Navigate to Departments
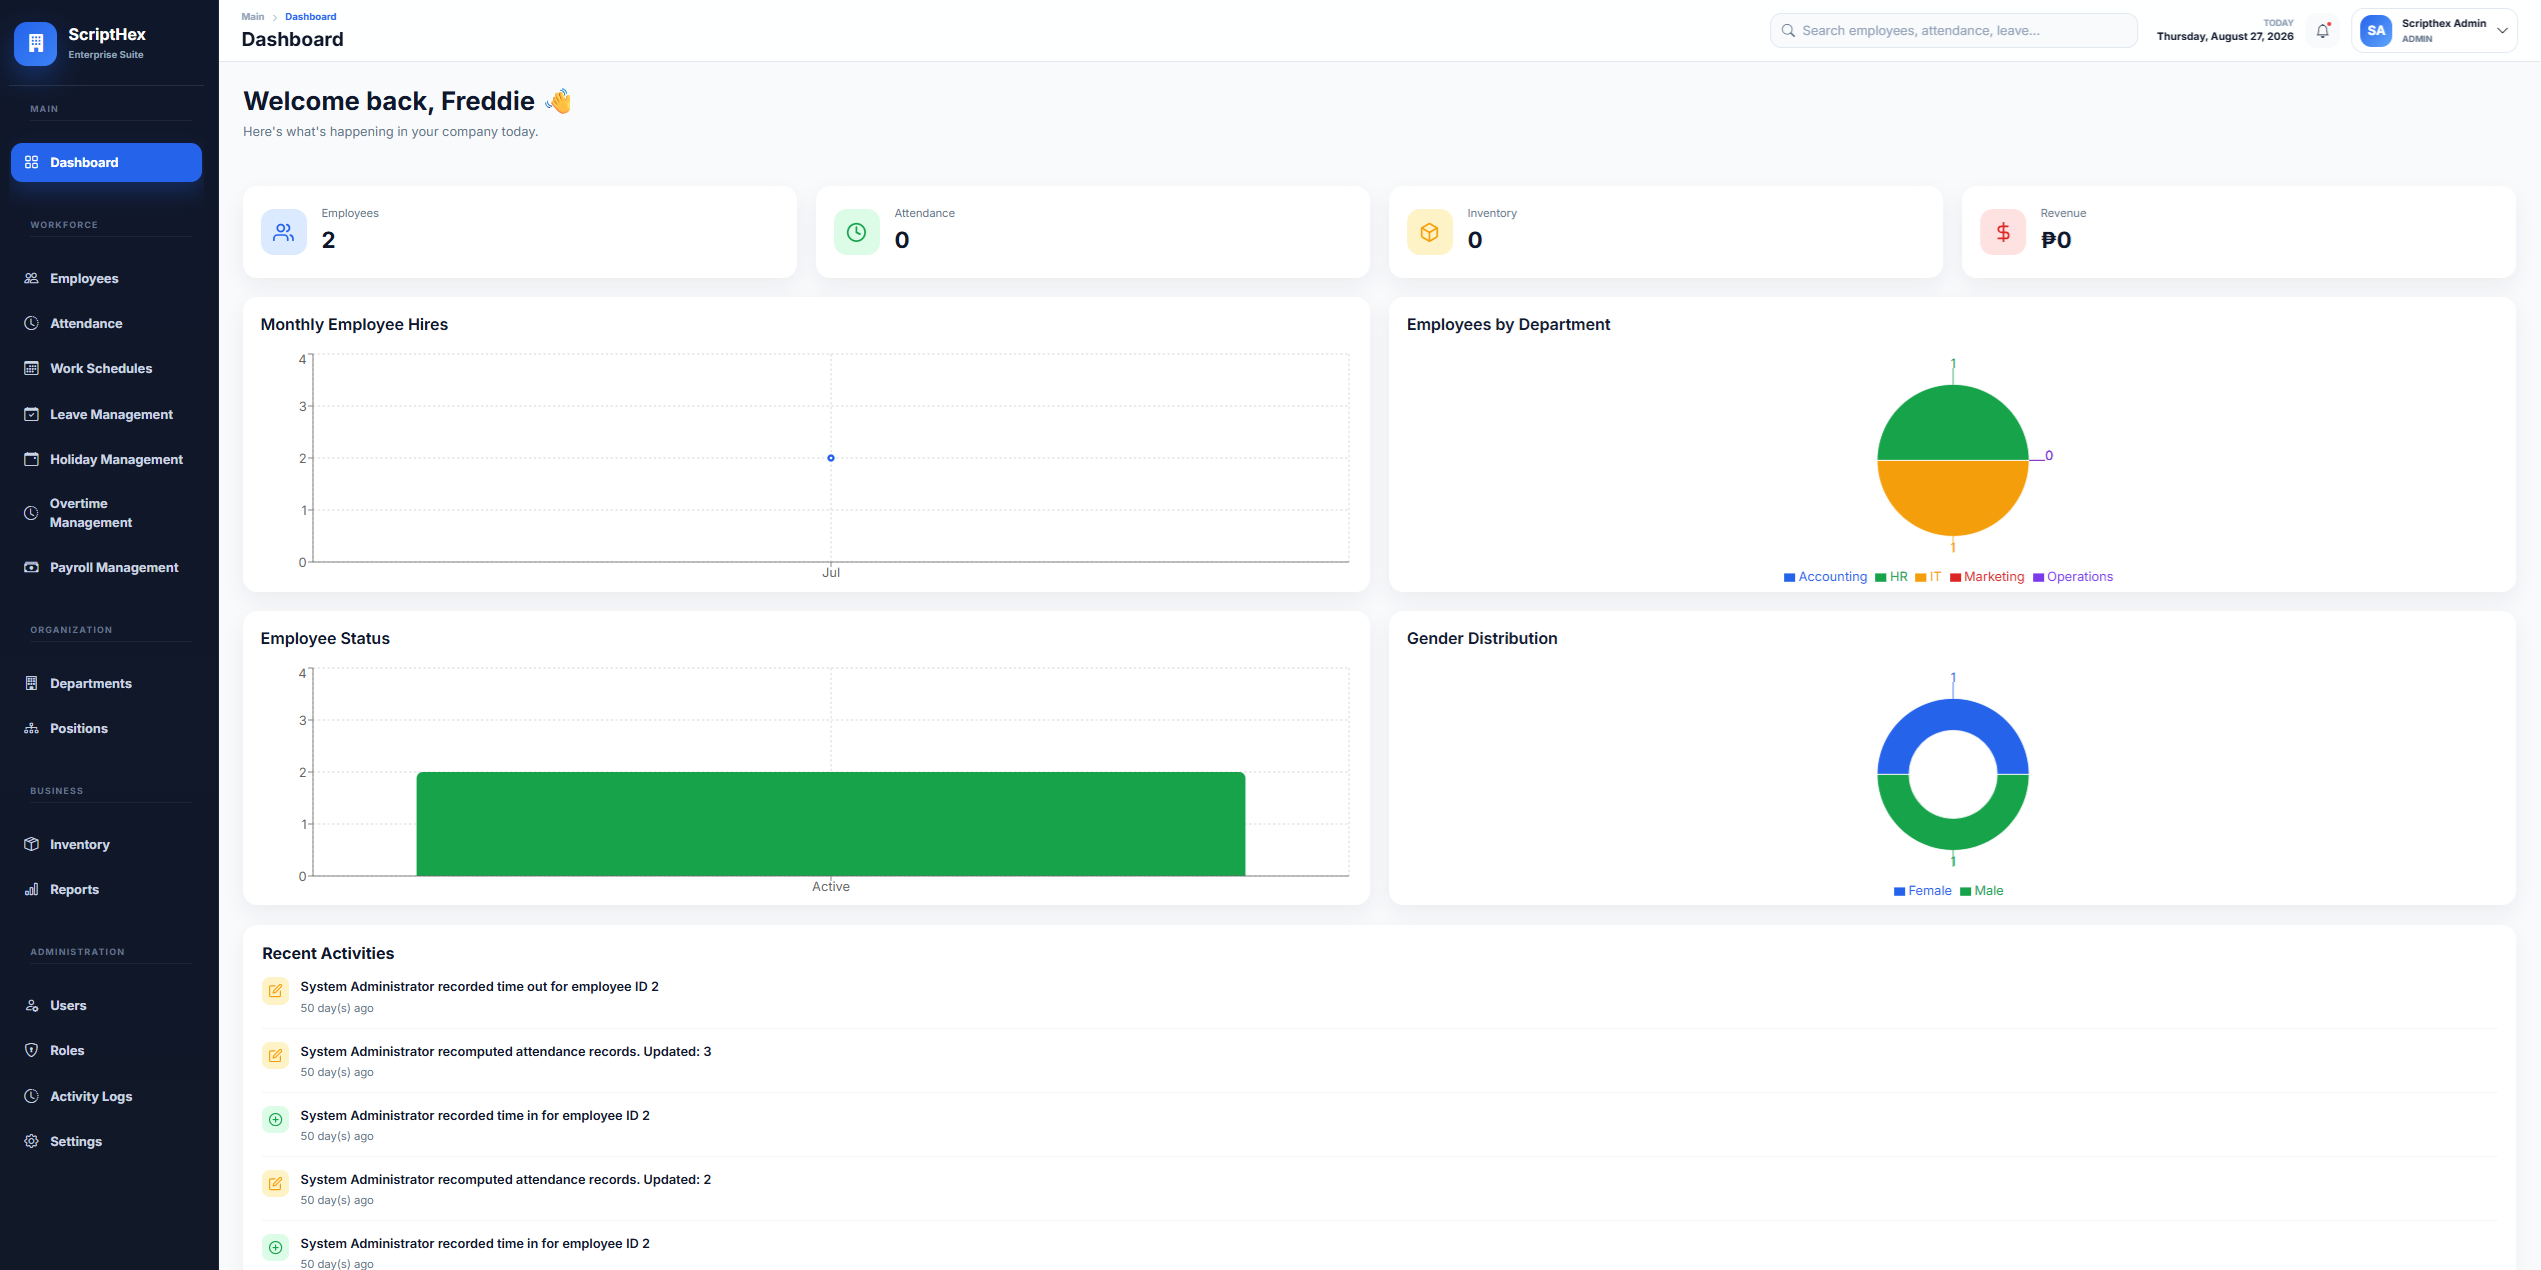The height and width of the screenshot is (1270, 2541). point(106,683)
